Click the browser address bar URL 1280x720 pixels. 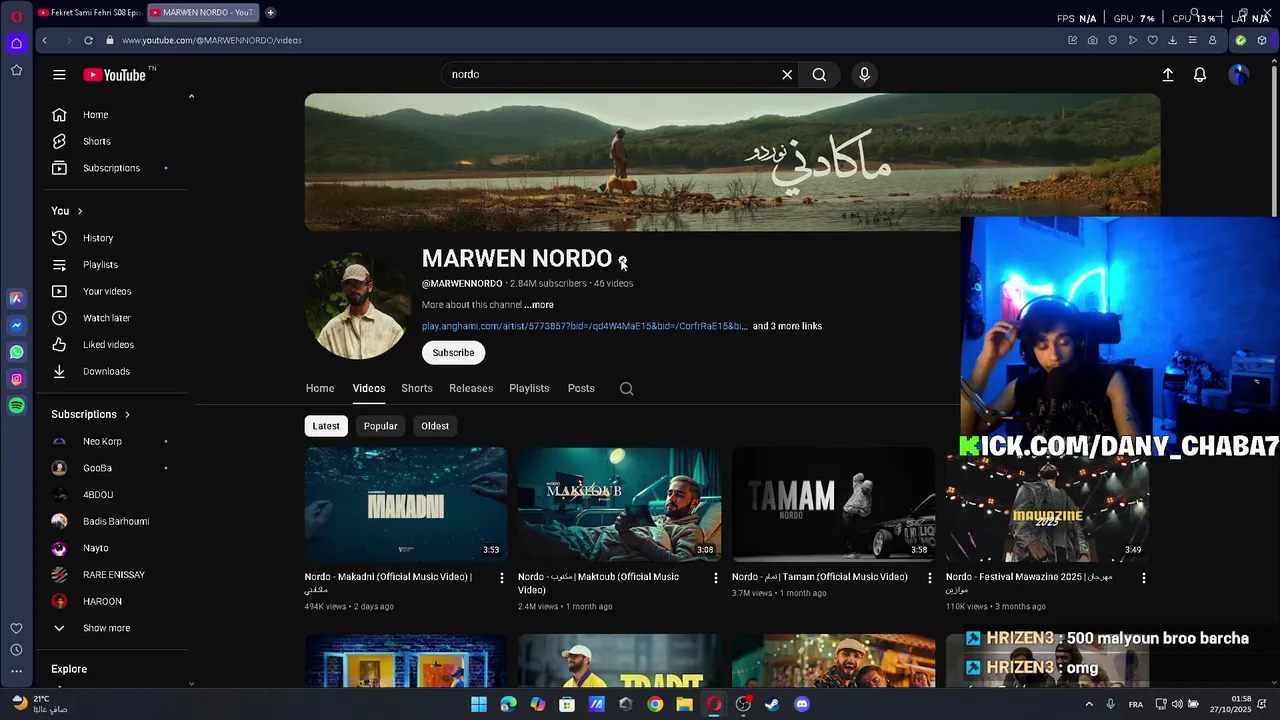point(211,40)
